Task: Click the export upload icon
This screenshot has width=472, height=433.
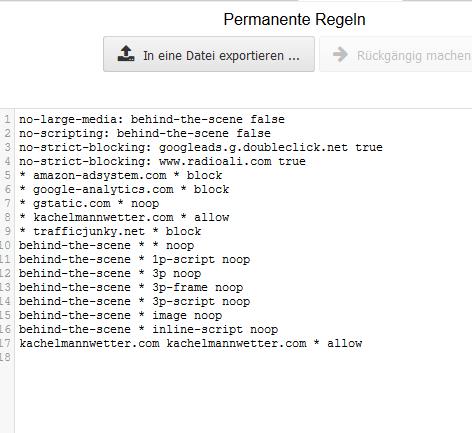Action: pyautogui.click(x=126, y=54)
